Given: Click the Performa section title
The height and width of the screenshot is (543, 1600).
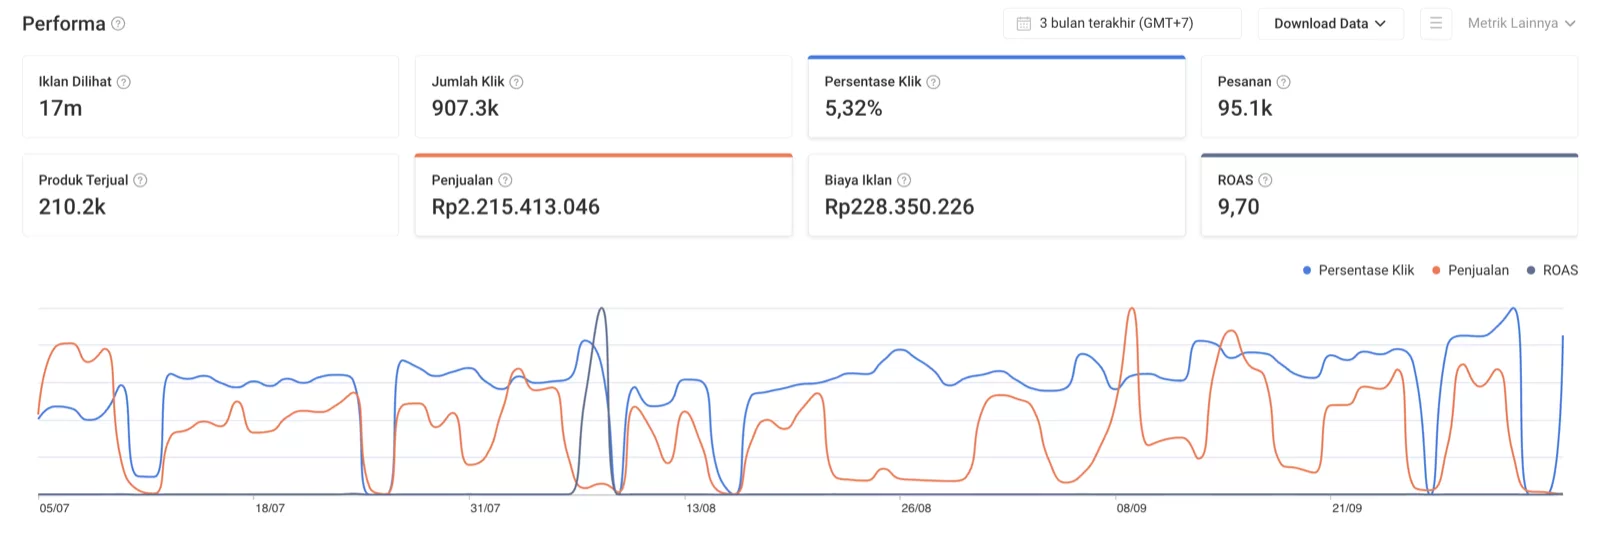Looking at the screenshot, I should point(64,23).
